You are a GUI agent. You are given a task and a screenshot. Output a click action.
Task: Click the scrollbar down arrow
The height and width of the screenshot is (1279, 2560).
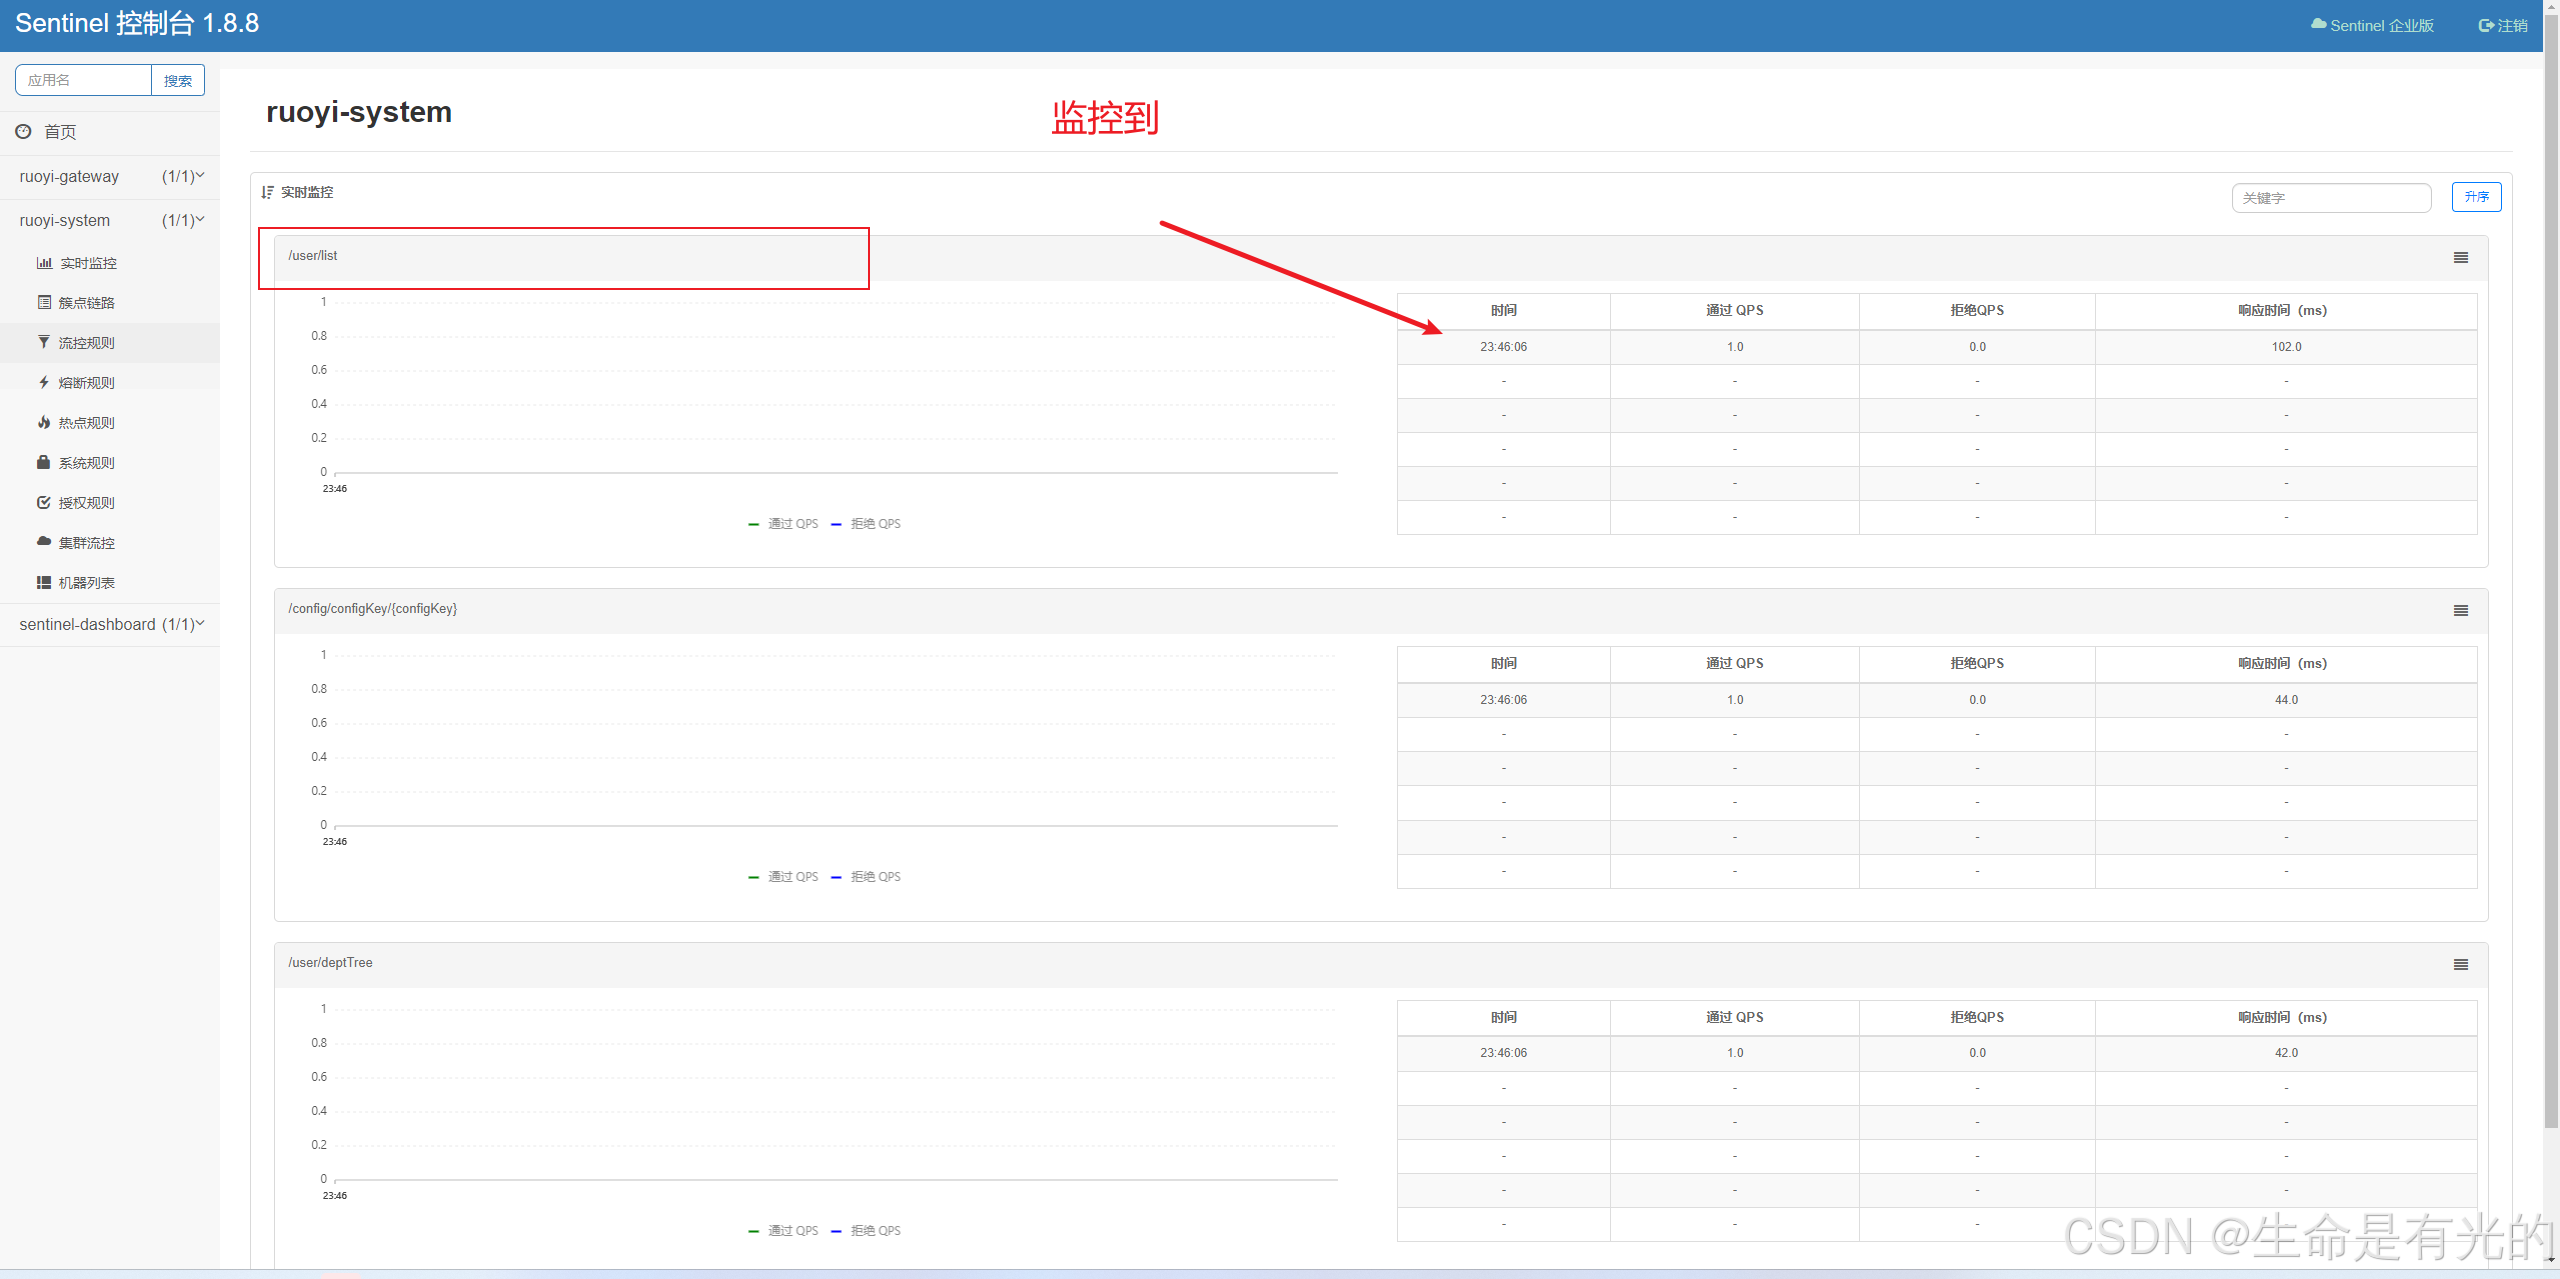(2551, 1259)
